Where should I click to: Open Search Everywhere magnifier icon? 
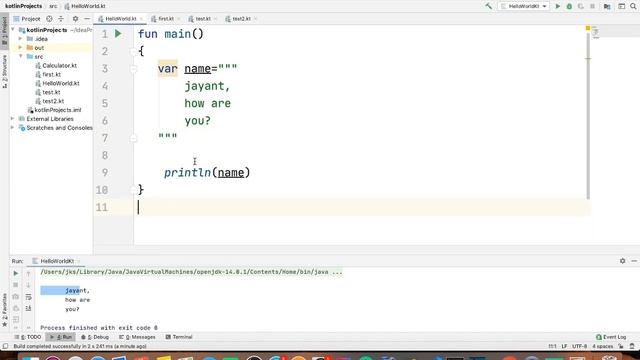click(633, 6)
